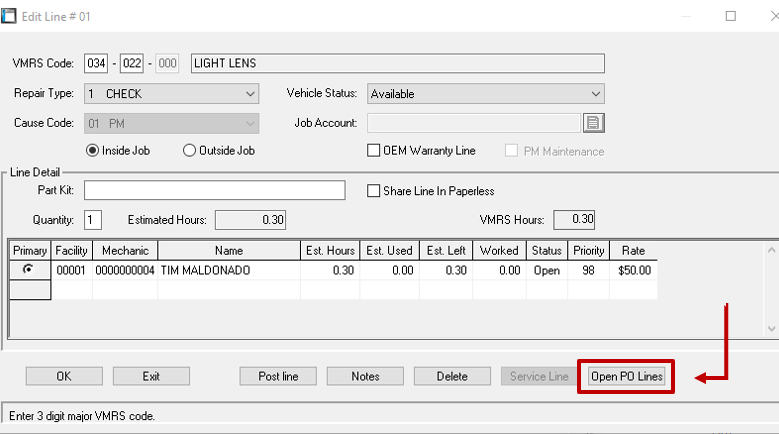Screen dimensions: 779x434
Task: Click the Job Account lookup icon
Action: tap(595, 123)
